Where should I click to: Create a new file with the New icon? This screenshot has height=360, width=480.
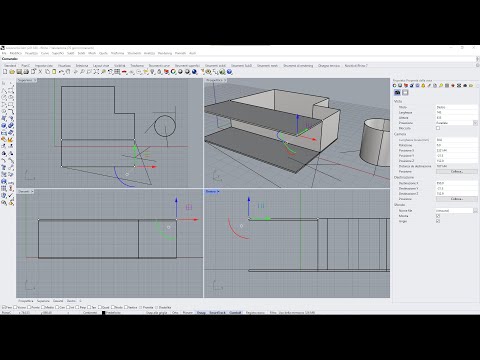pyautogui.click(x=5, y=72)
